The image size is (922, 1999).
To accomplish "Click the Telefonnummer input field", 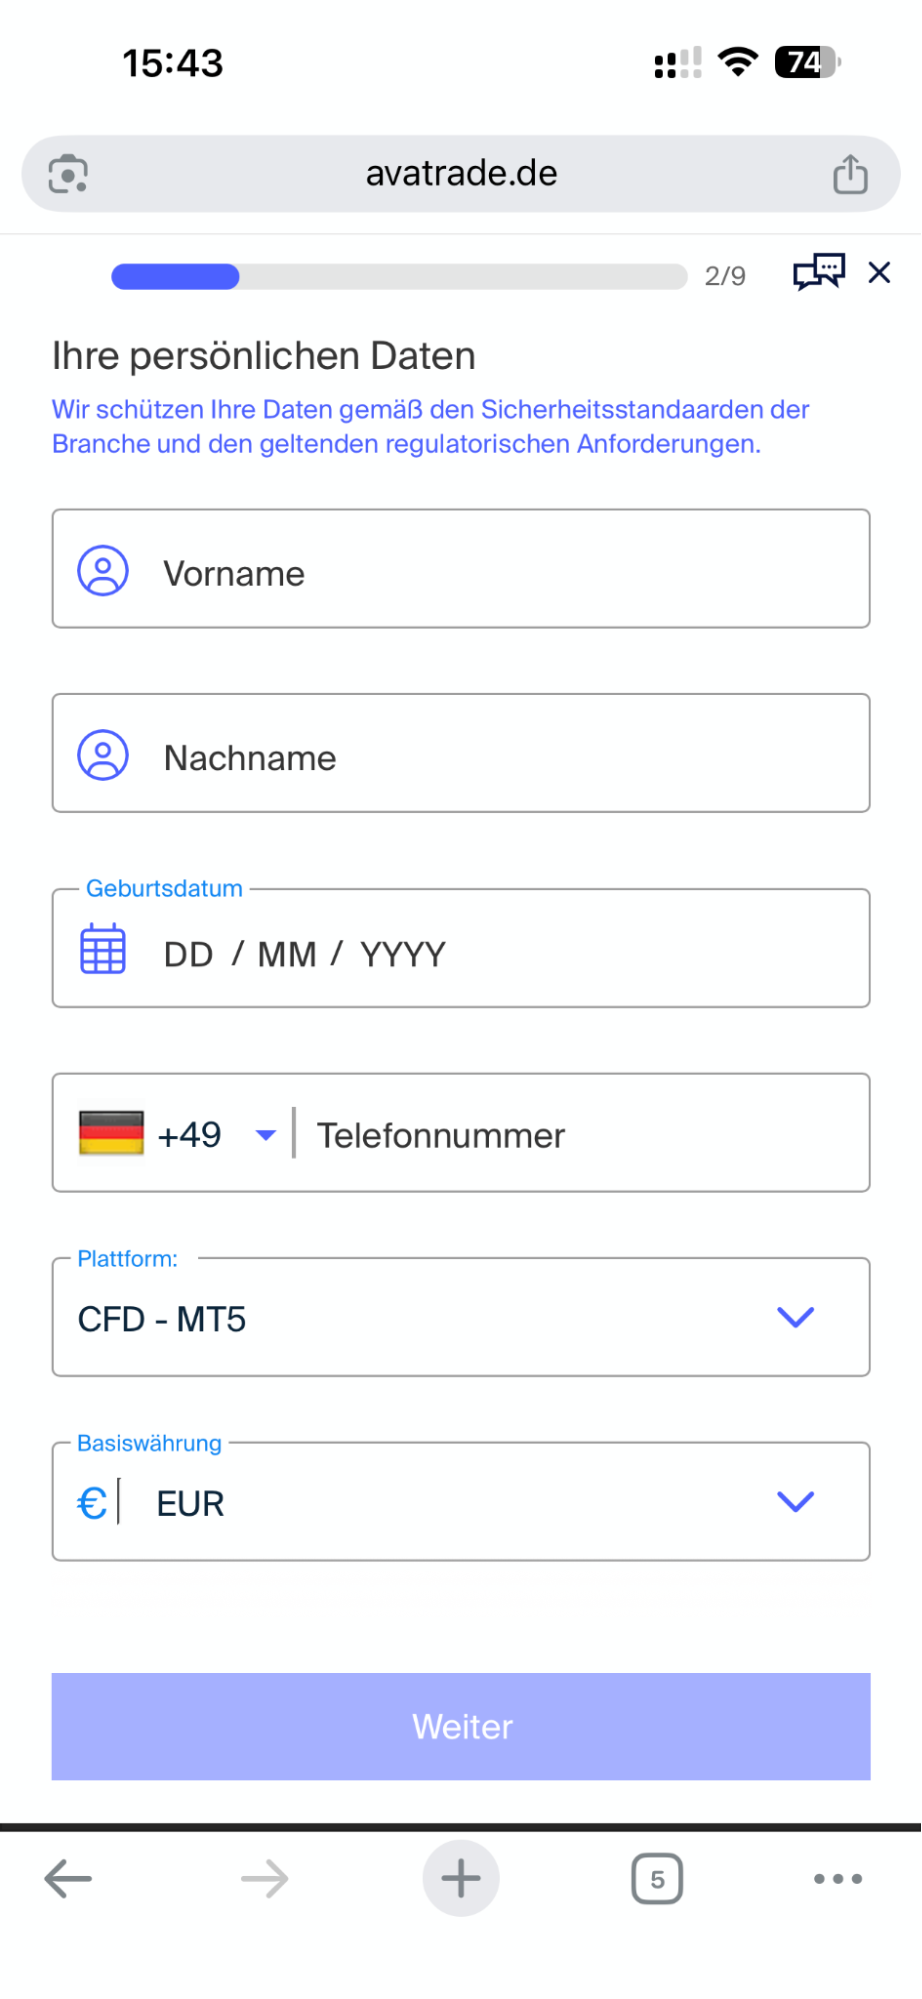I will point(580,1135).
